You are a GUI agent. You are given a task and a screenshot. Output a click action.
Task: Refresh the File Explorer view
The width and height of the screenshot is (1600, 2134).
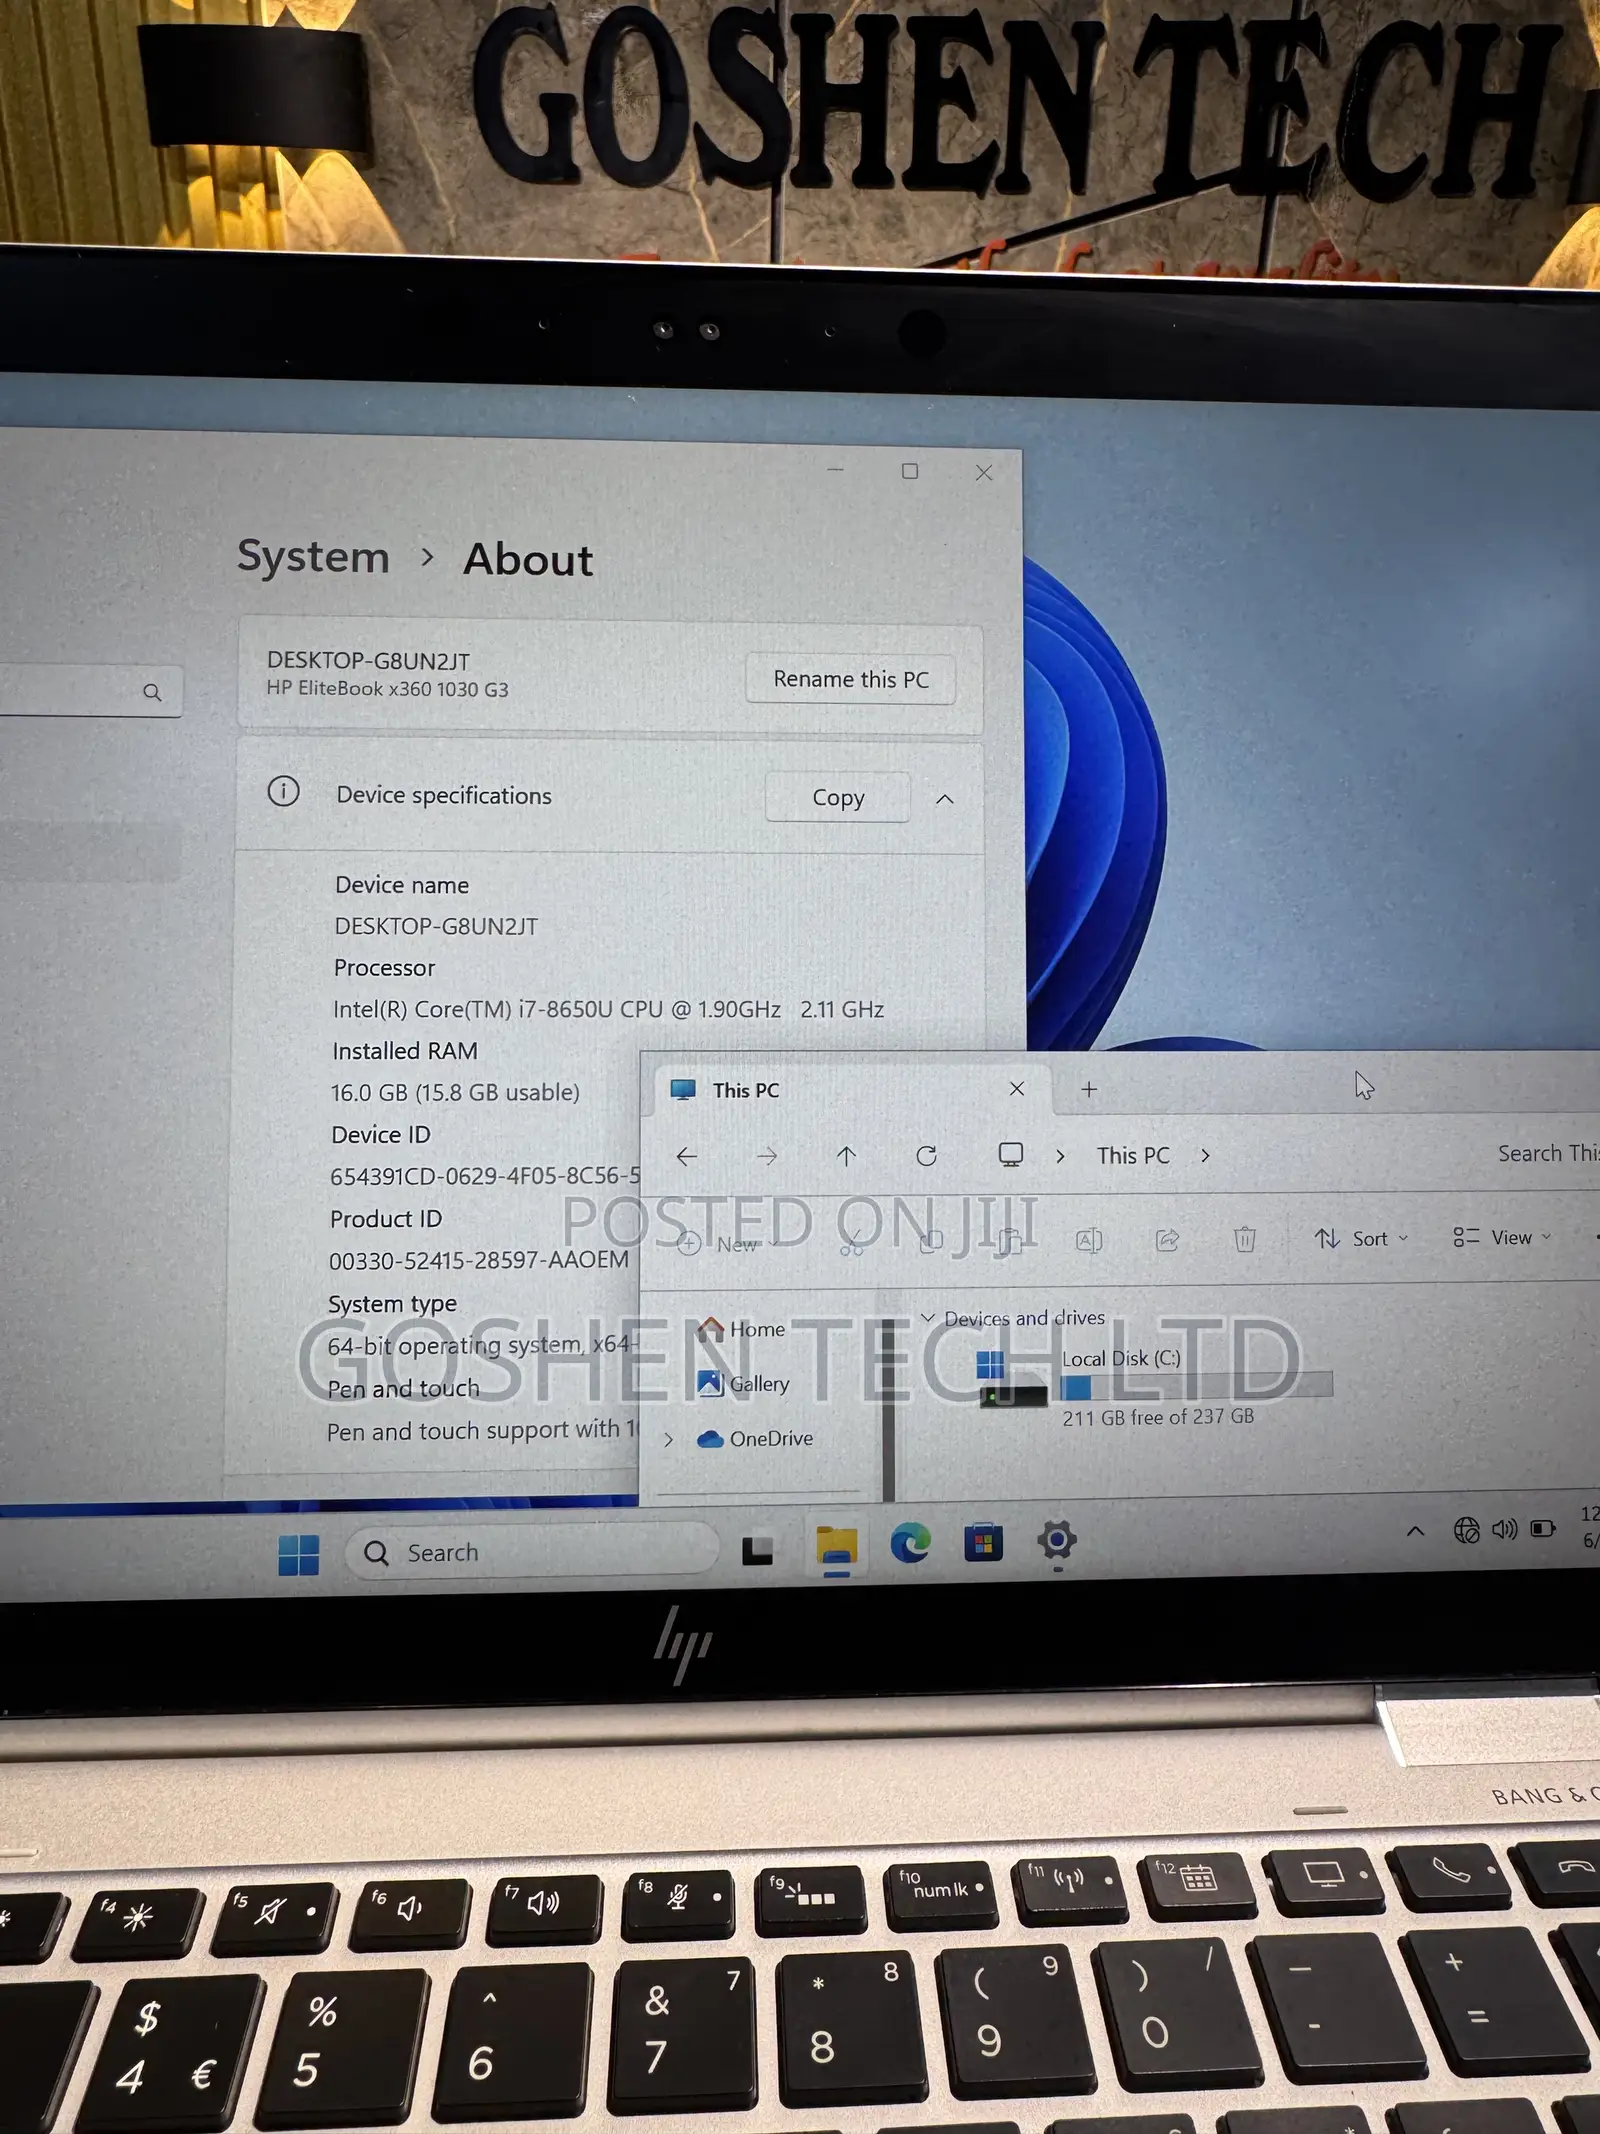click(x=926, y=1156)
